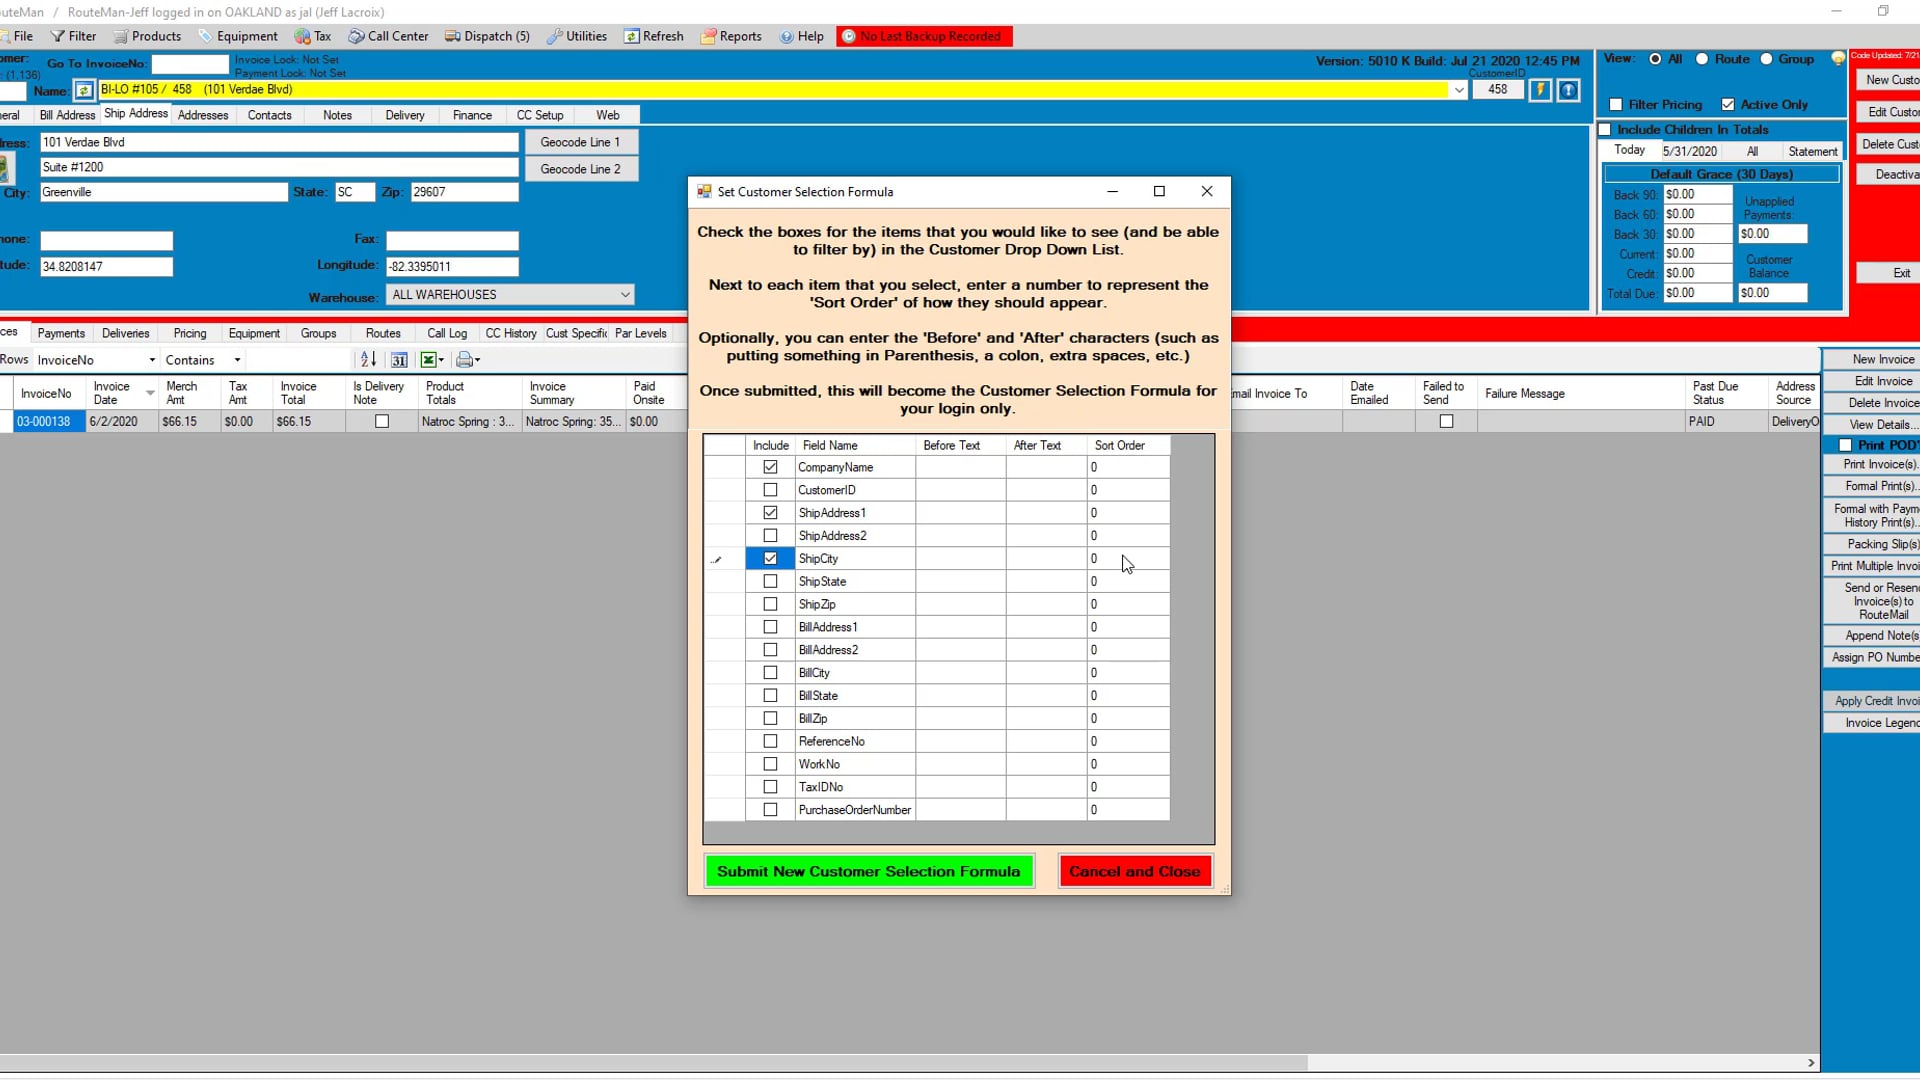This screenshot has height=1080, width=1920.
Task: Click the Excel export icon
Action: click(428, 360)
